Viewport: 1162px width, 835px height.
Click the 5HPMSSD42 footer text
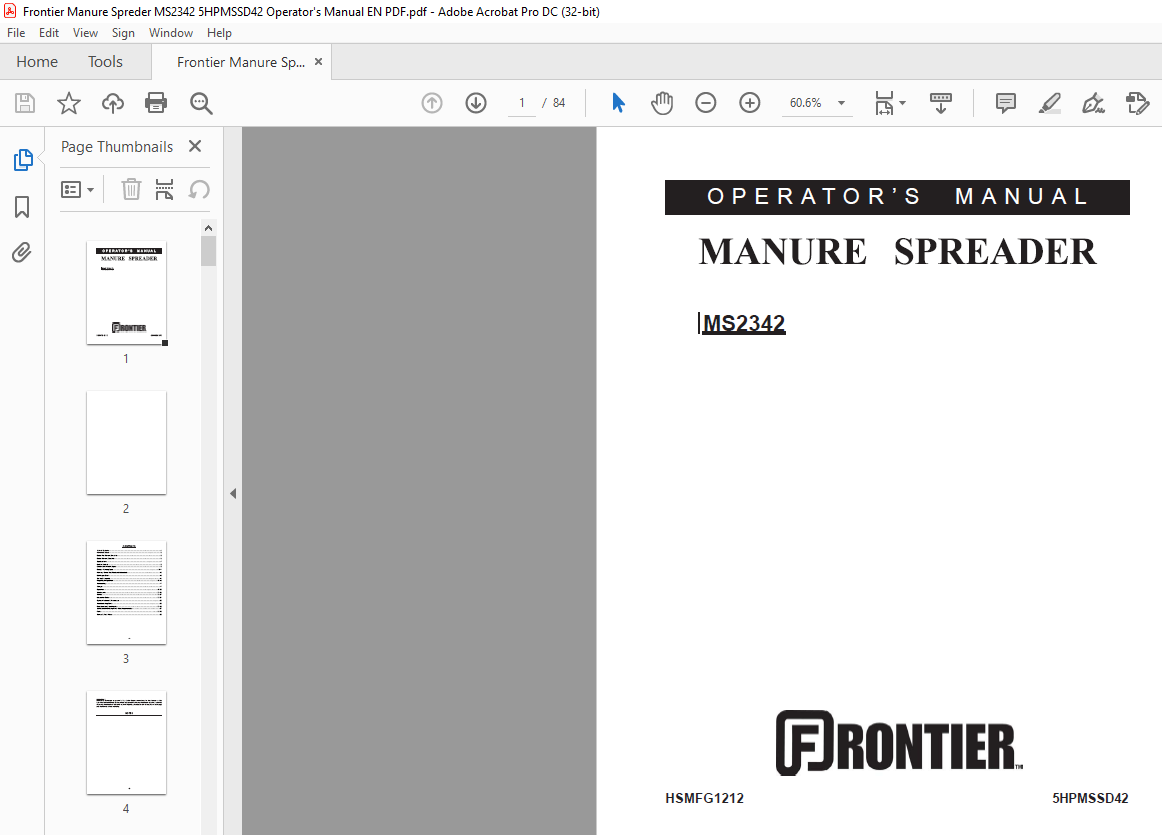point(1090,798)
